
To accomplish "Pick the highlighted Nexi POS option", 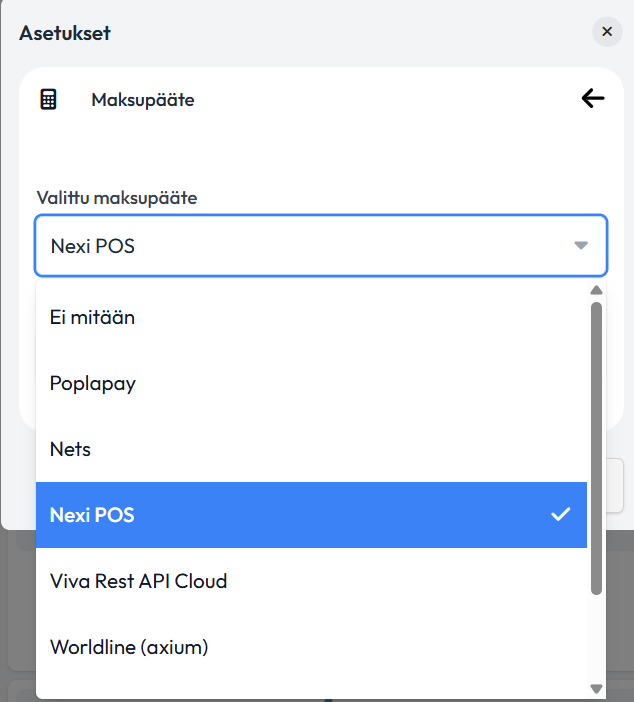I will [311, 515].
